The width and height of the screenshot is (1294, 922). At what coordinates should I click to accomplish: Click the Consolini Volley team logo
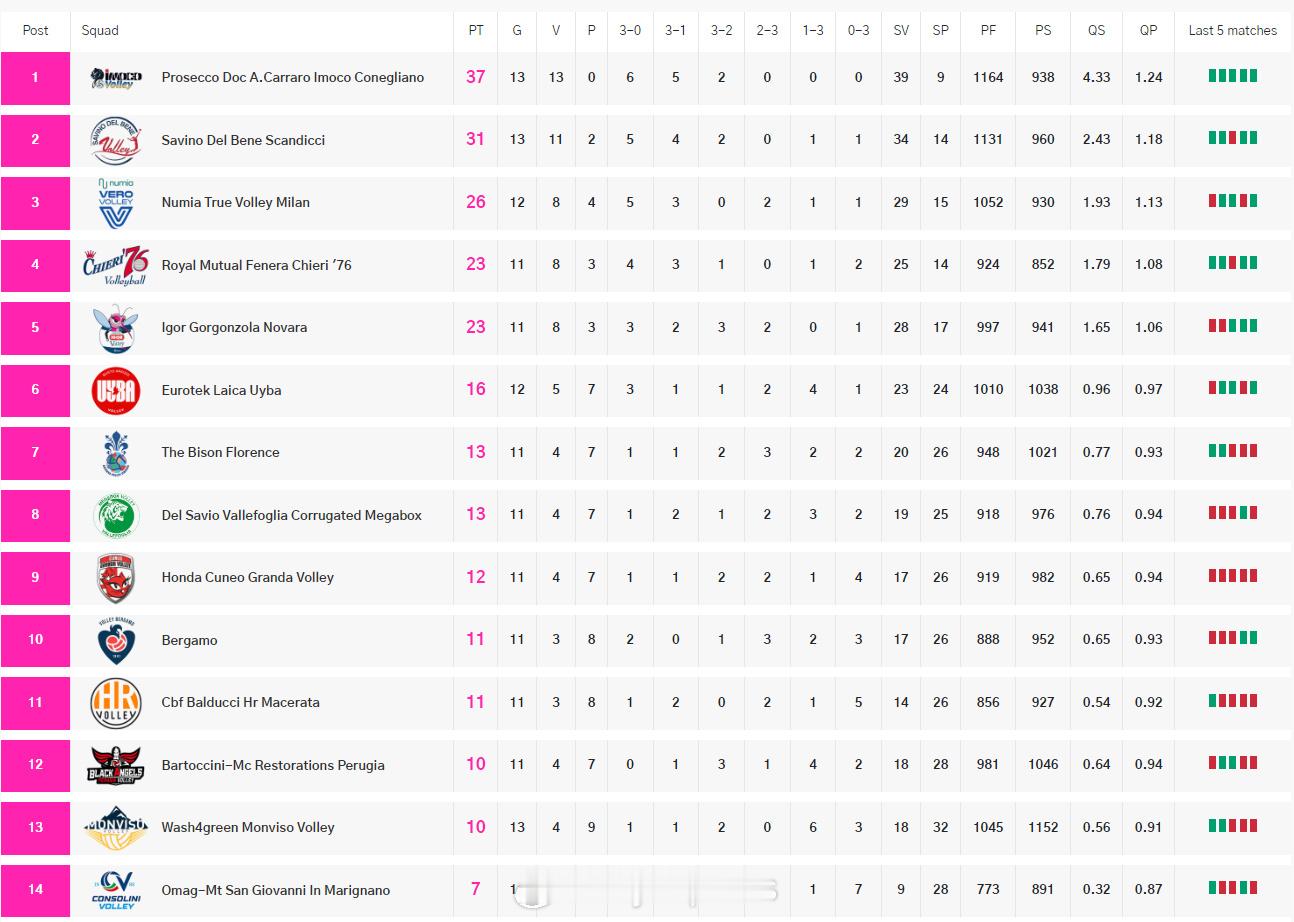[x=116, y=890]
